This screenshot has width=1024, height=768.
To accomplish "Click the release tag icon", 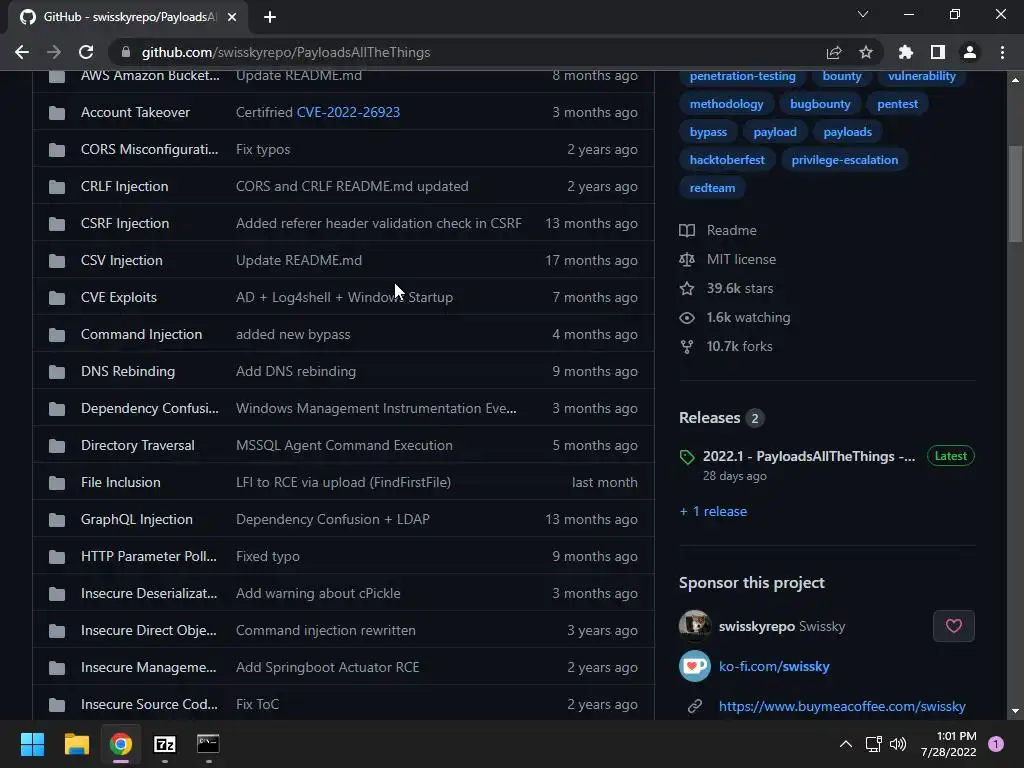I will pos(687,457).
